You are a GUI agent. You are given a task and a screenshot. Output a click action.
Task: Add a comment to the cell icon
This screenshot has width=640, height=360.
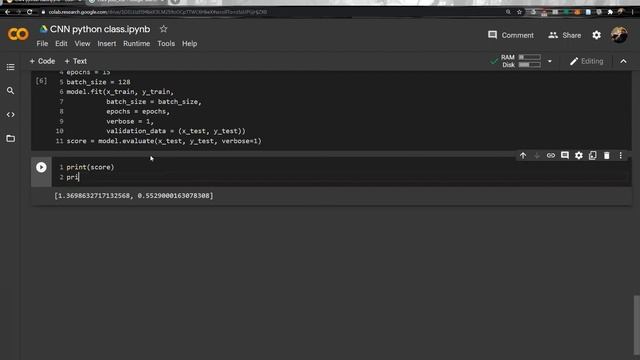(x=565, y=156)
